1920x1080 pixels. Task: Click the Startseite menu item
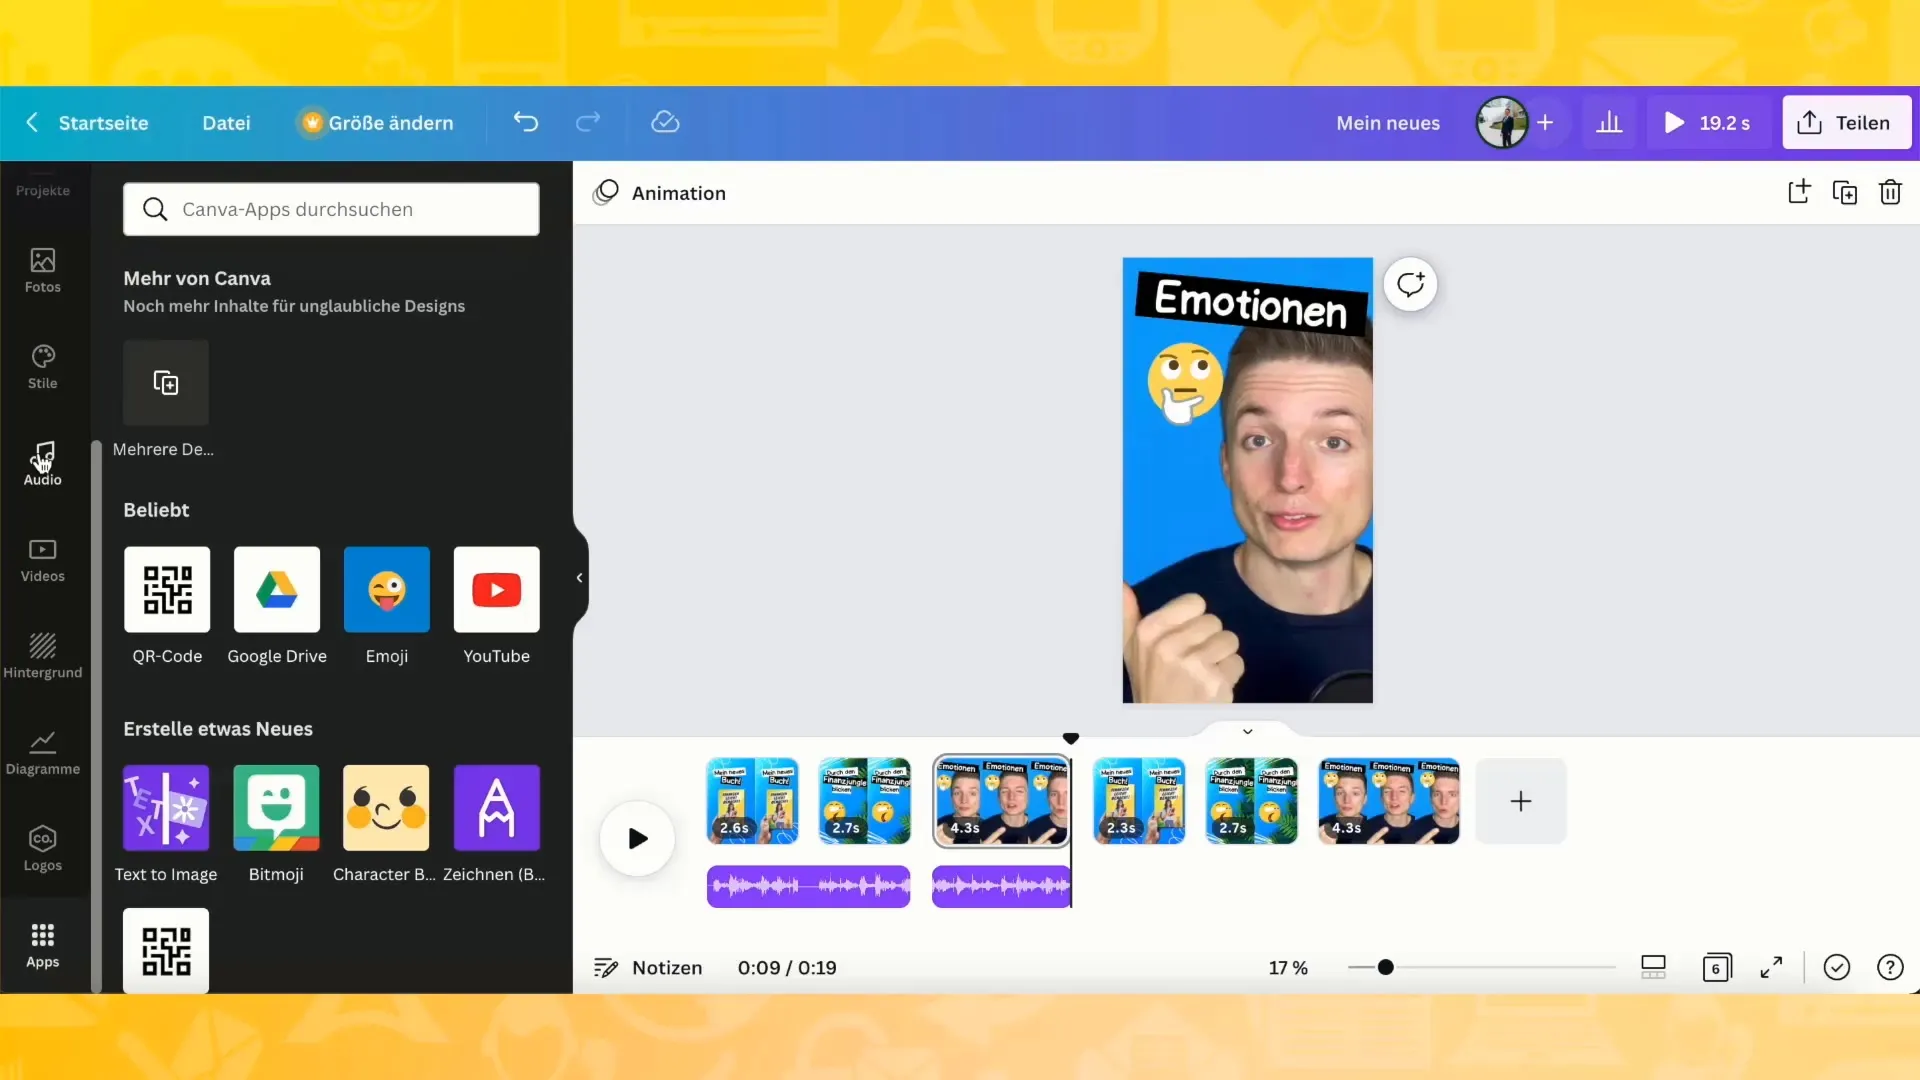103,123
